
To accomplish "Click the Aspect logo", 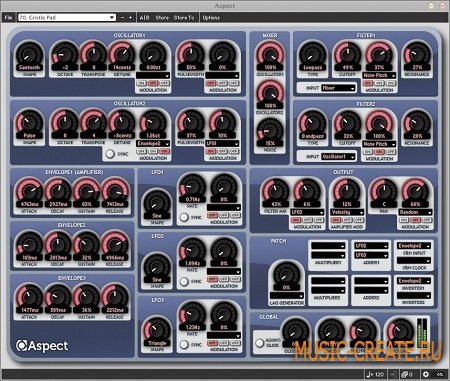I will click(42, 346).
